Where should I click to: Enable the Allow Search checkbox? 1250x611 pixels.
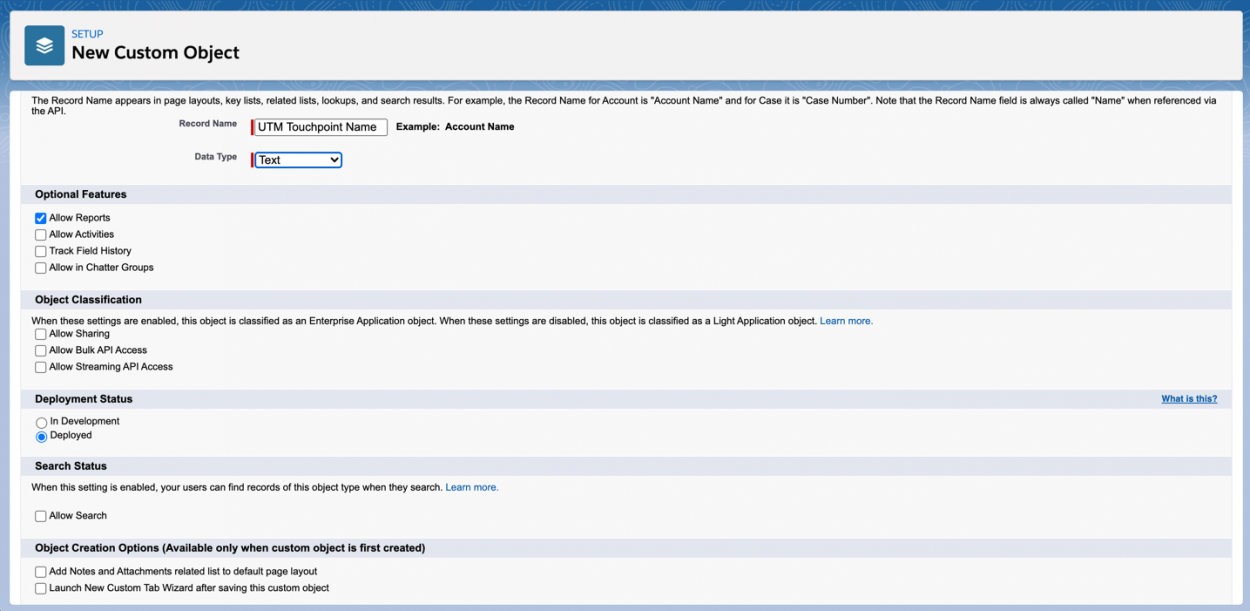[41, 517]
